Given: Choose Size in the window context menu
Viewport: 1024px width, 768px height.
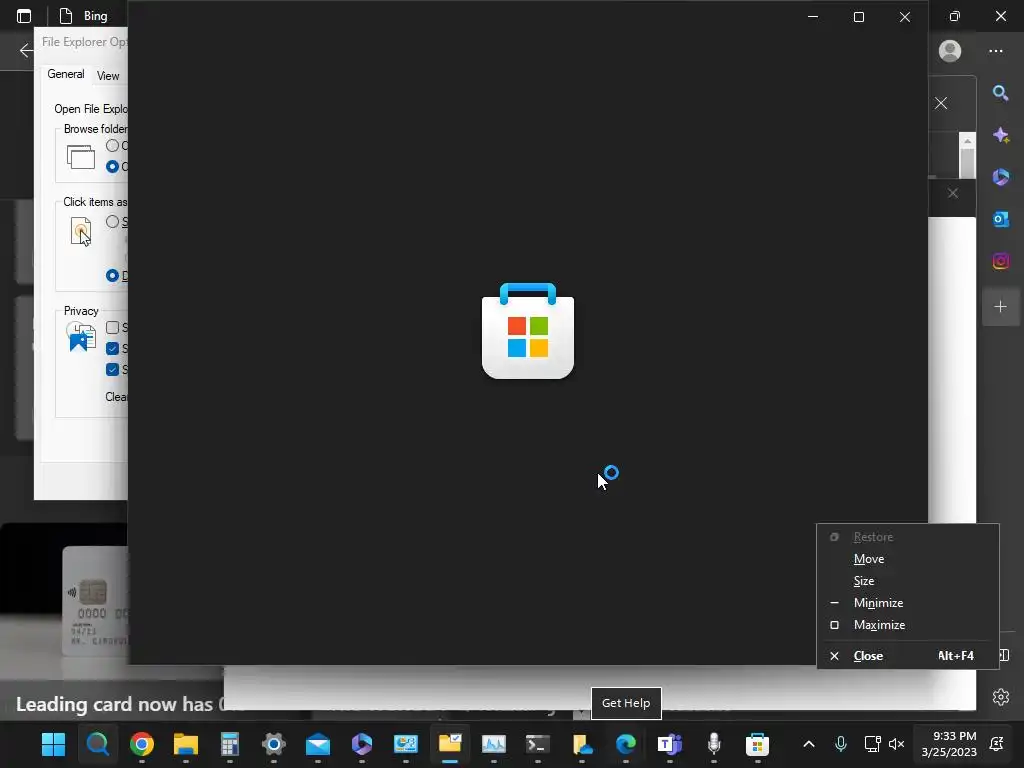Looking at the screenshot, I should [x=908, y=581].
